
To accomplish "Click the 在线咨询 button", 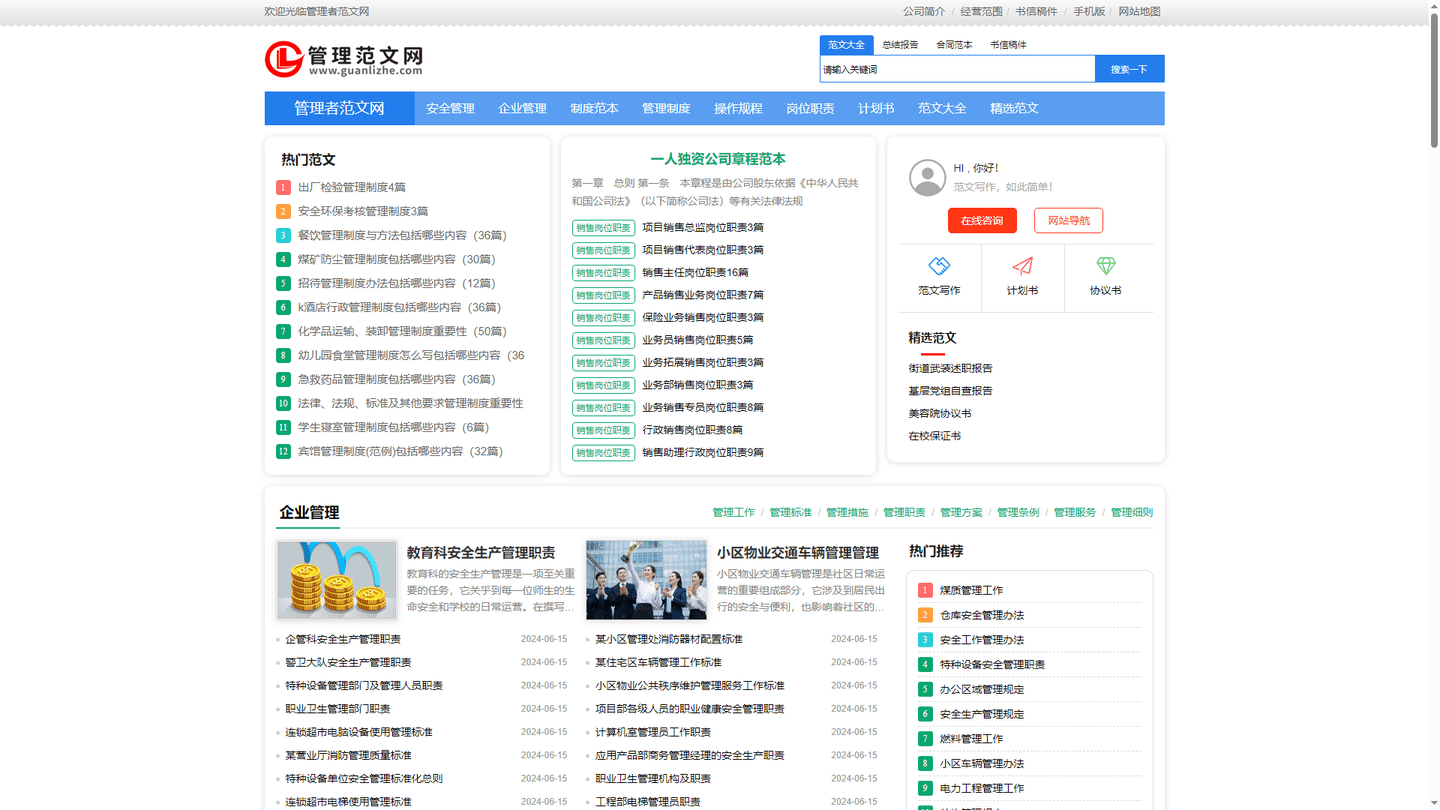I will pyautogui.click(x=982, y=220).
